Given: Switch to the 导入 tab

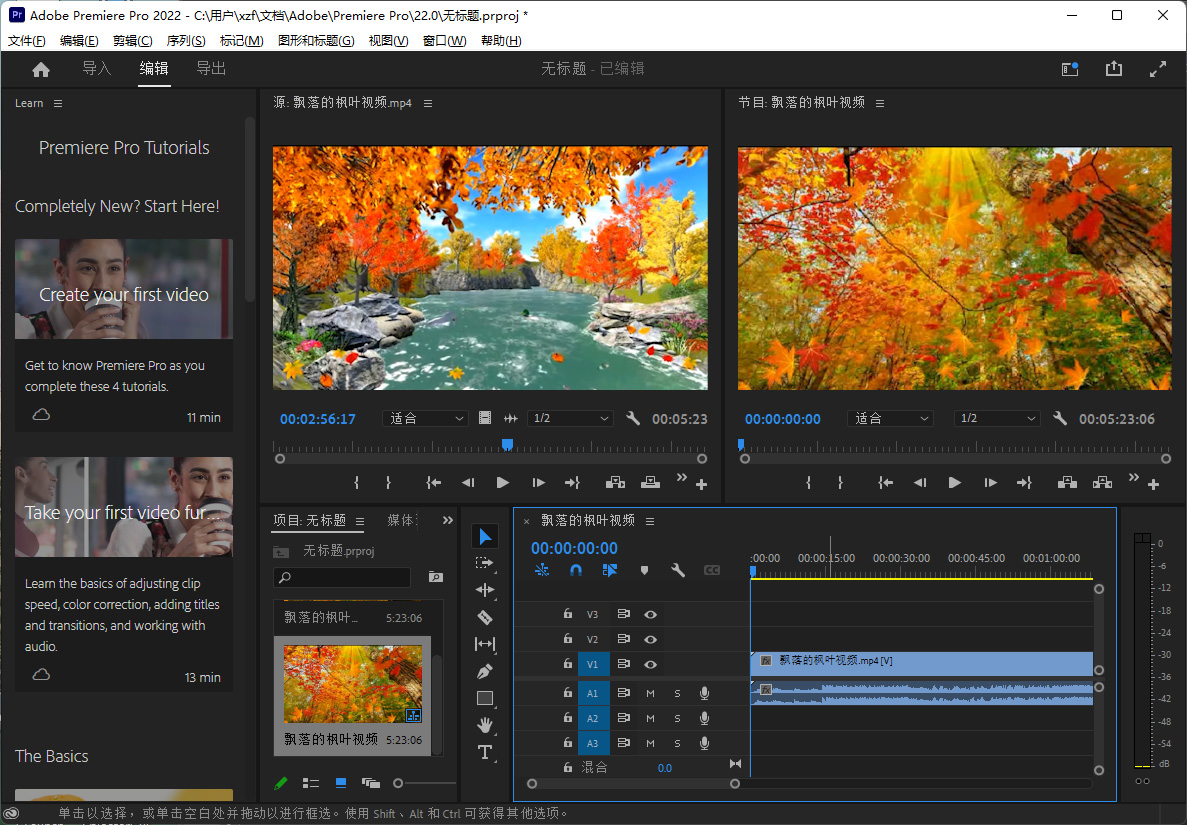Looking at the screenshot, I should click(x=96, y=69).
